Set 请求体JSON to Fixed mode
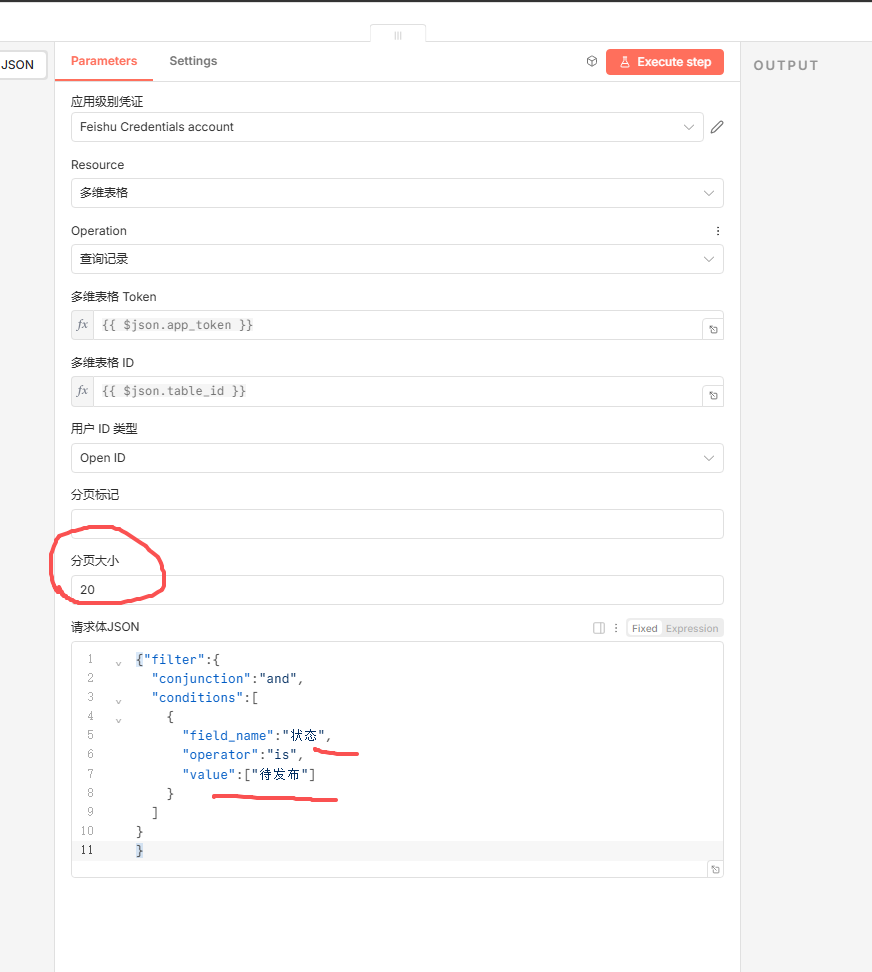Viewport: 872px width, 972px height. [x=645, y=628]
